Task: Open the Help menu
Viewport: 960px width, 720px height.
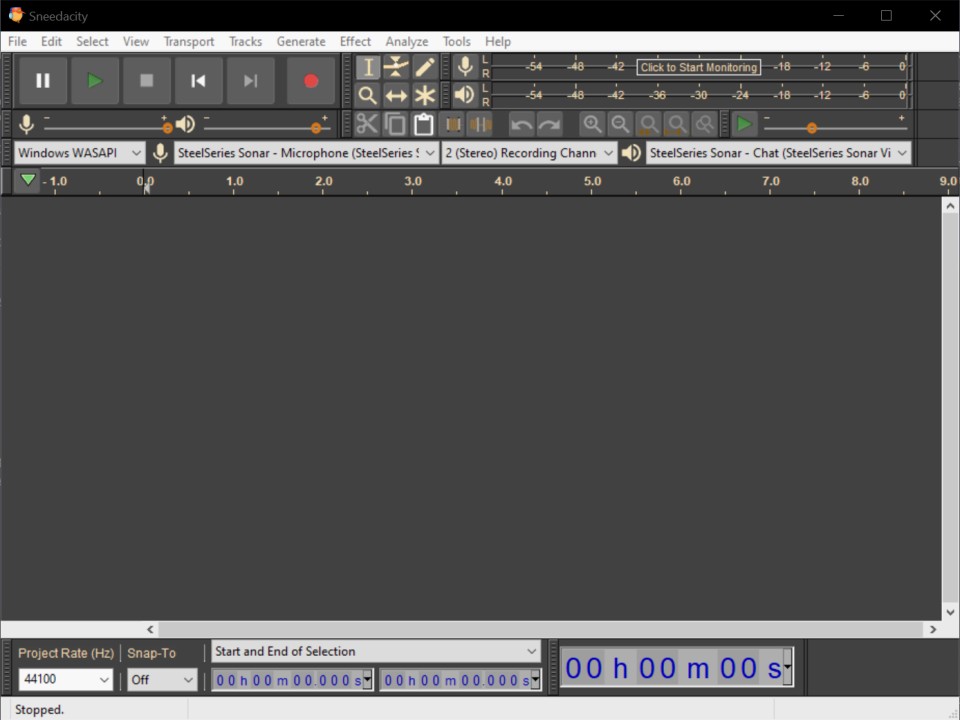Action: [x=498, y=42]
